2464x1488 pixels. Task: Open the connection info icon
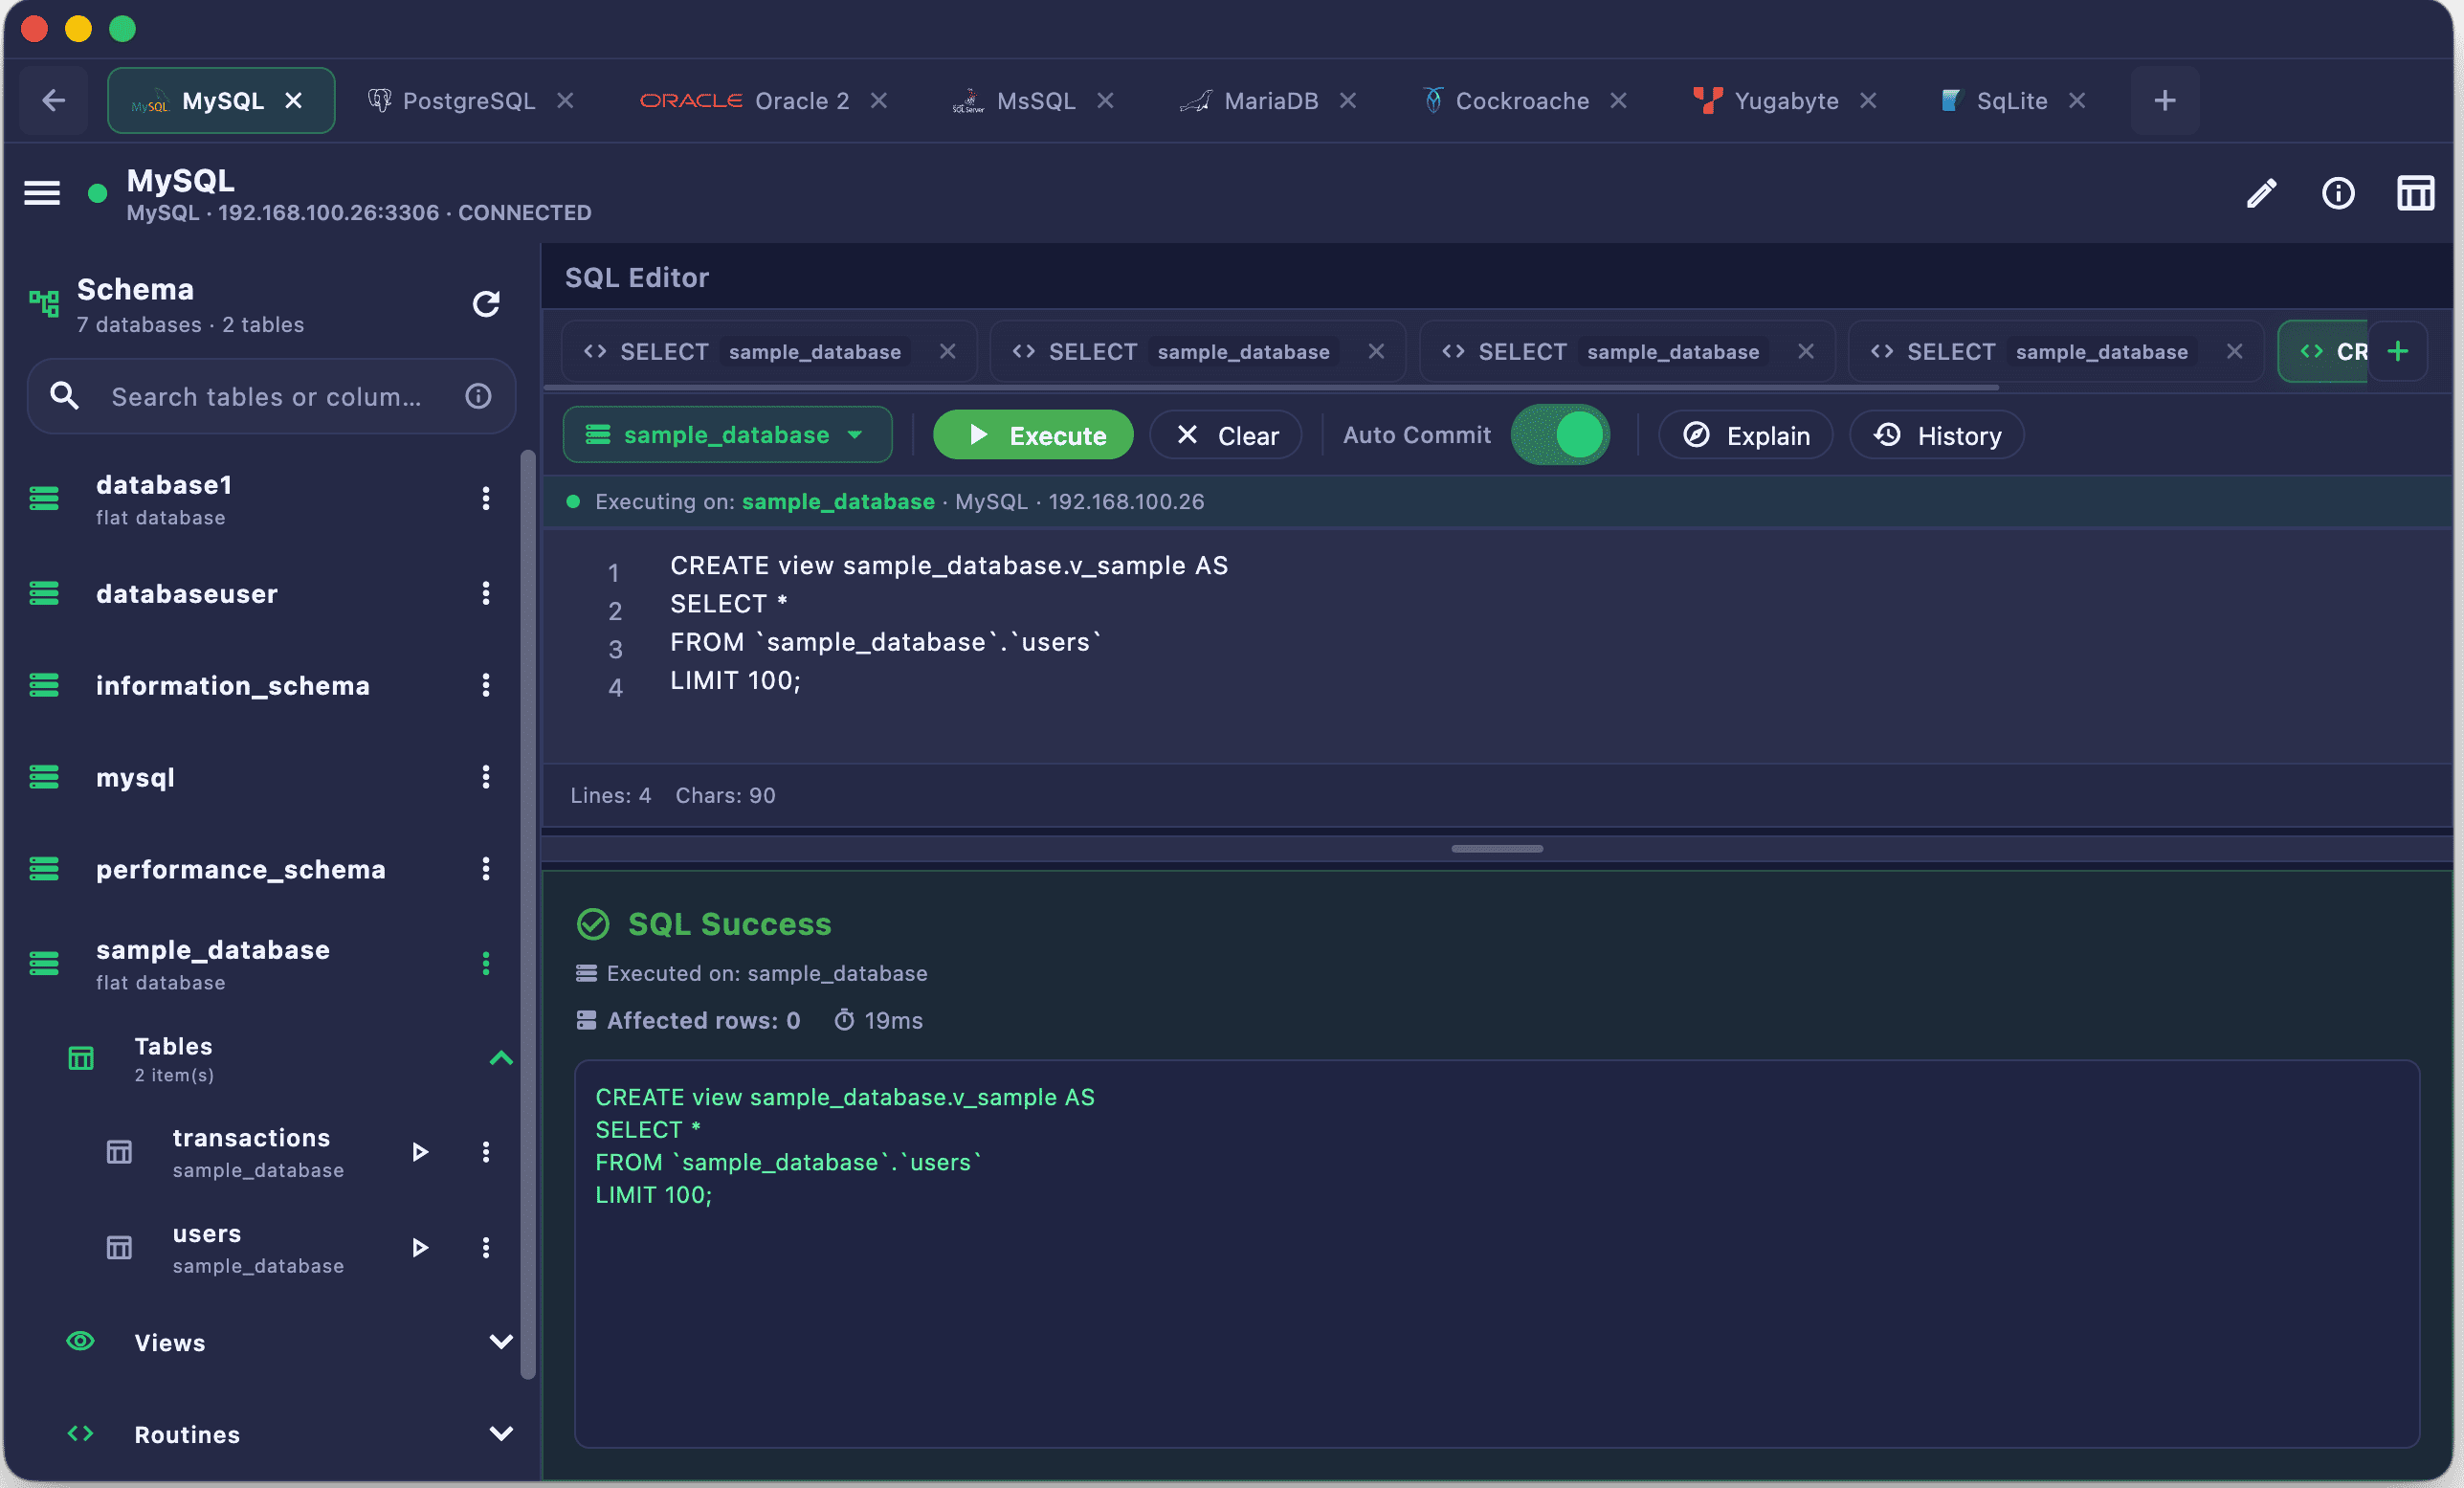[2338, 193]
